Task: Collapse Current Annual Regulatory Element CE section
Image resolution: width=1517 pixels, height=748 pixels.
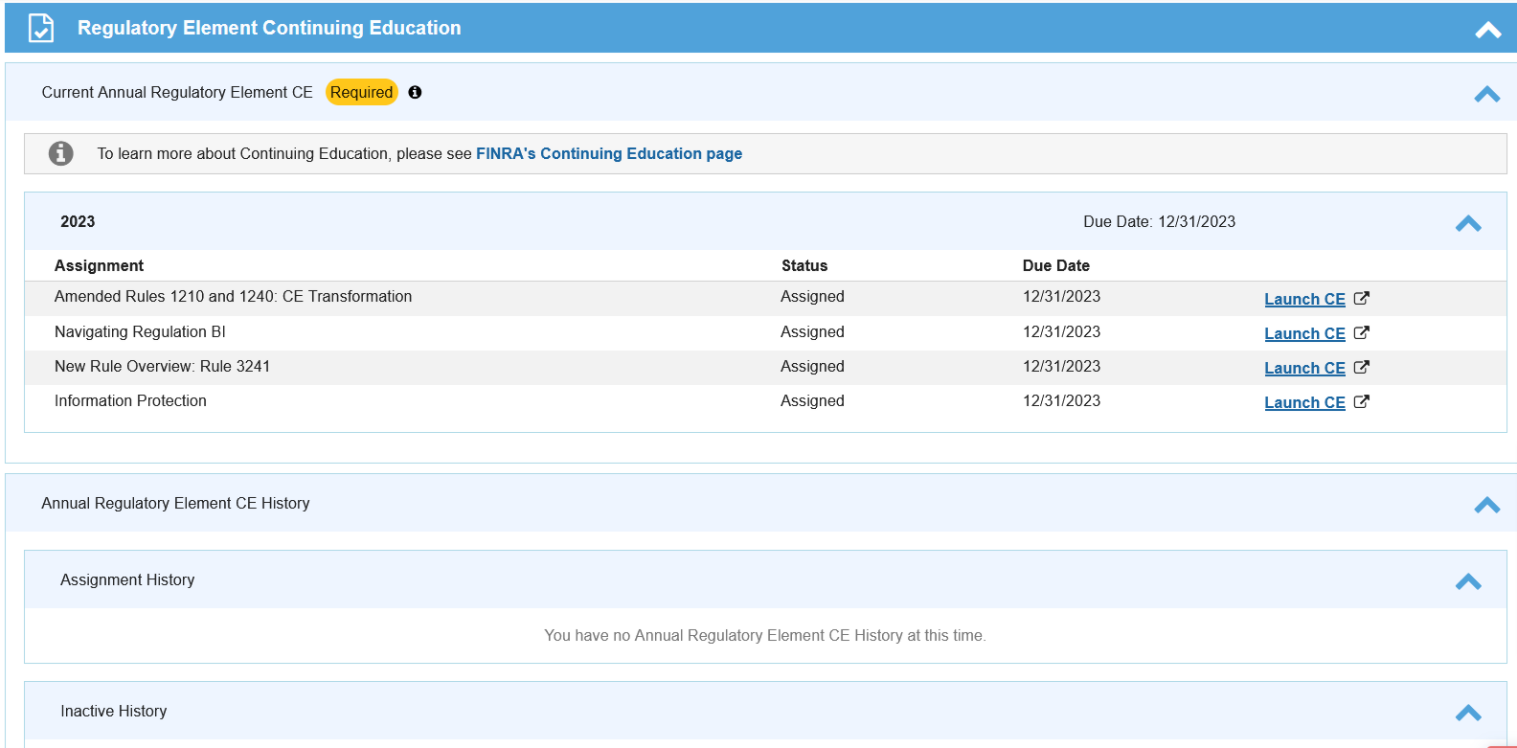Action: 1486,94
